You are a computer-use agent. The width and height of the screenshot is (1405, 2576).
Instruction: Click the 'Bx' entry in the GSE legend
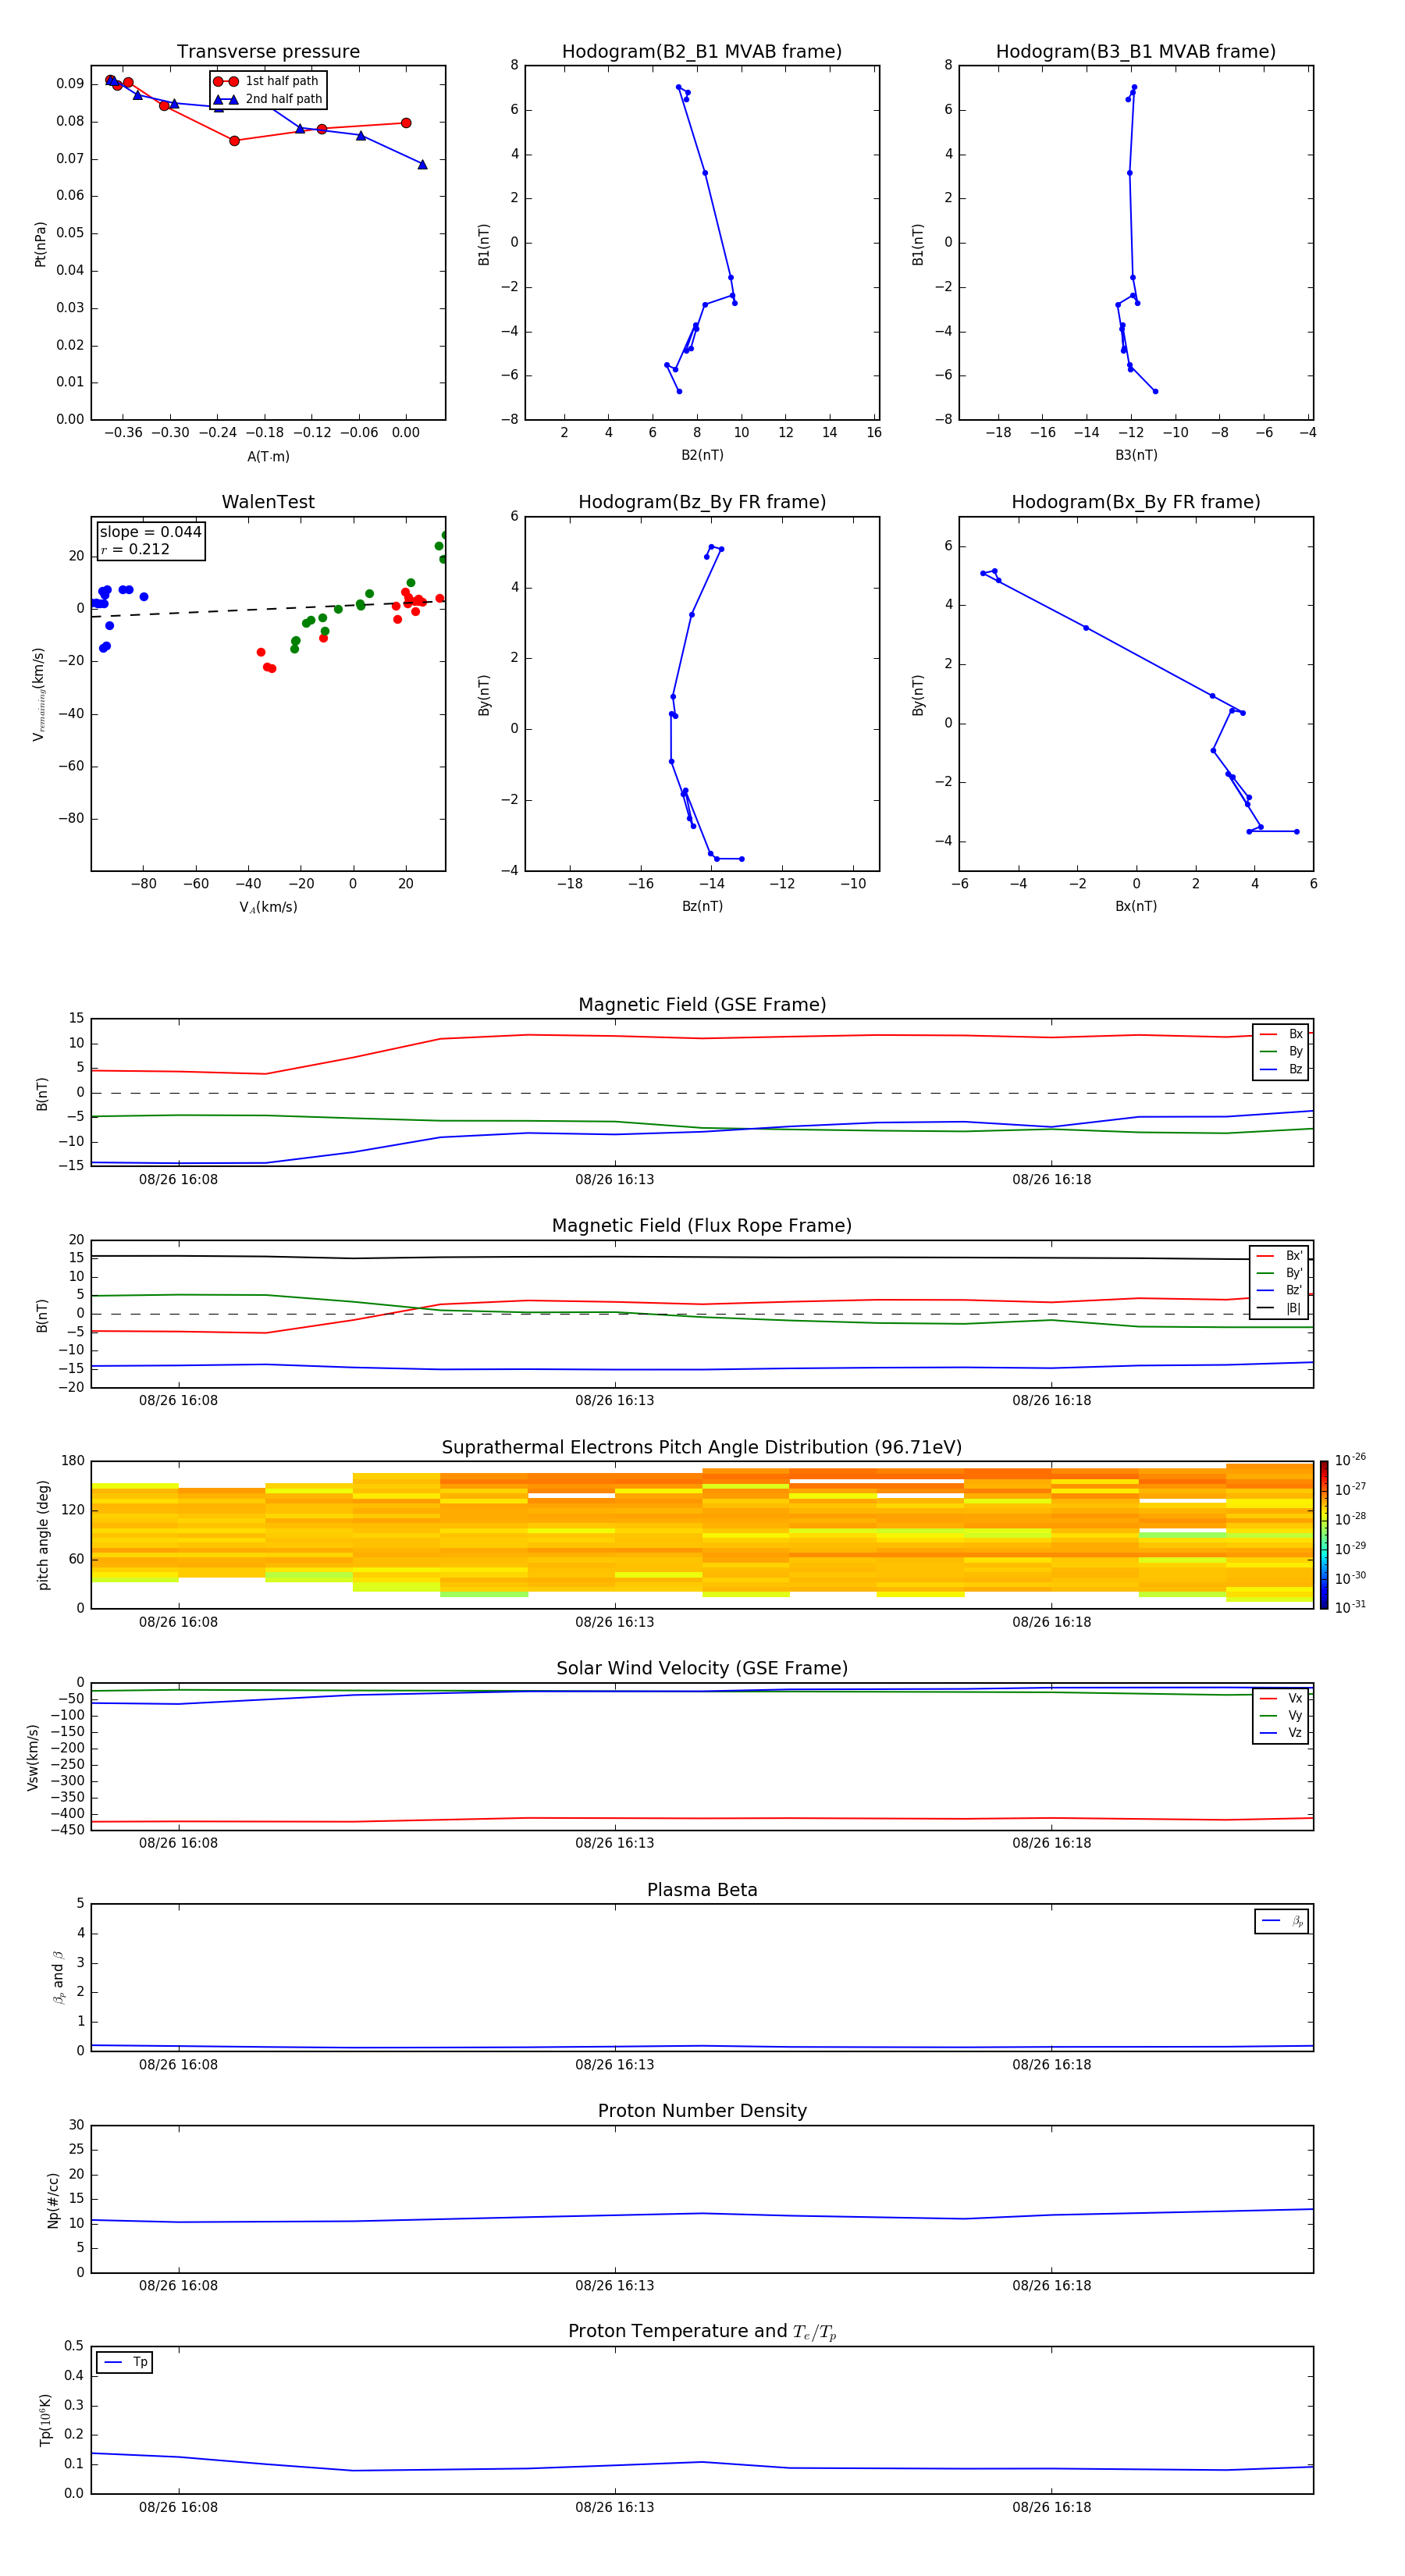coord(1282,1034)
